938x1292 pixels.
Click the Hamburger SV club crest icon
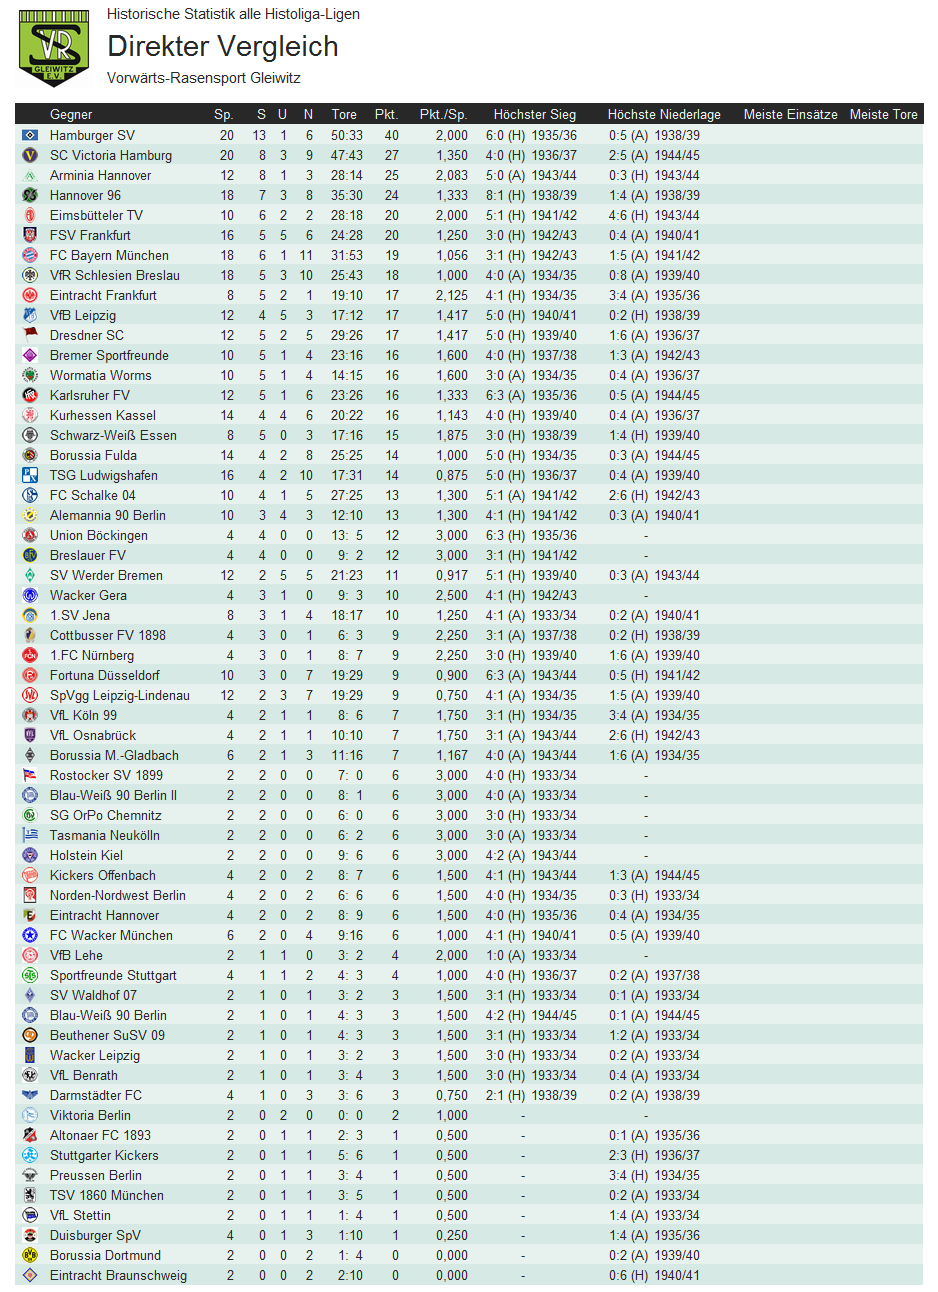pyautogui.click(x=30, y=135)
